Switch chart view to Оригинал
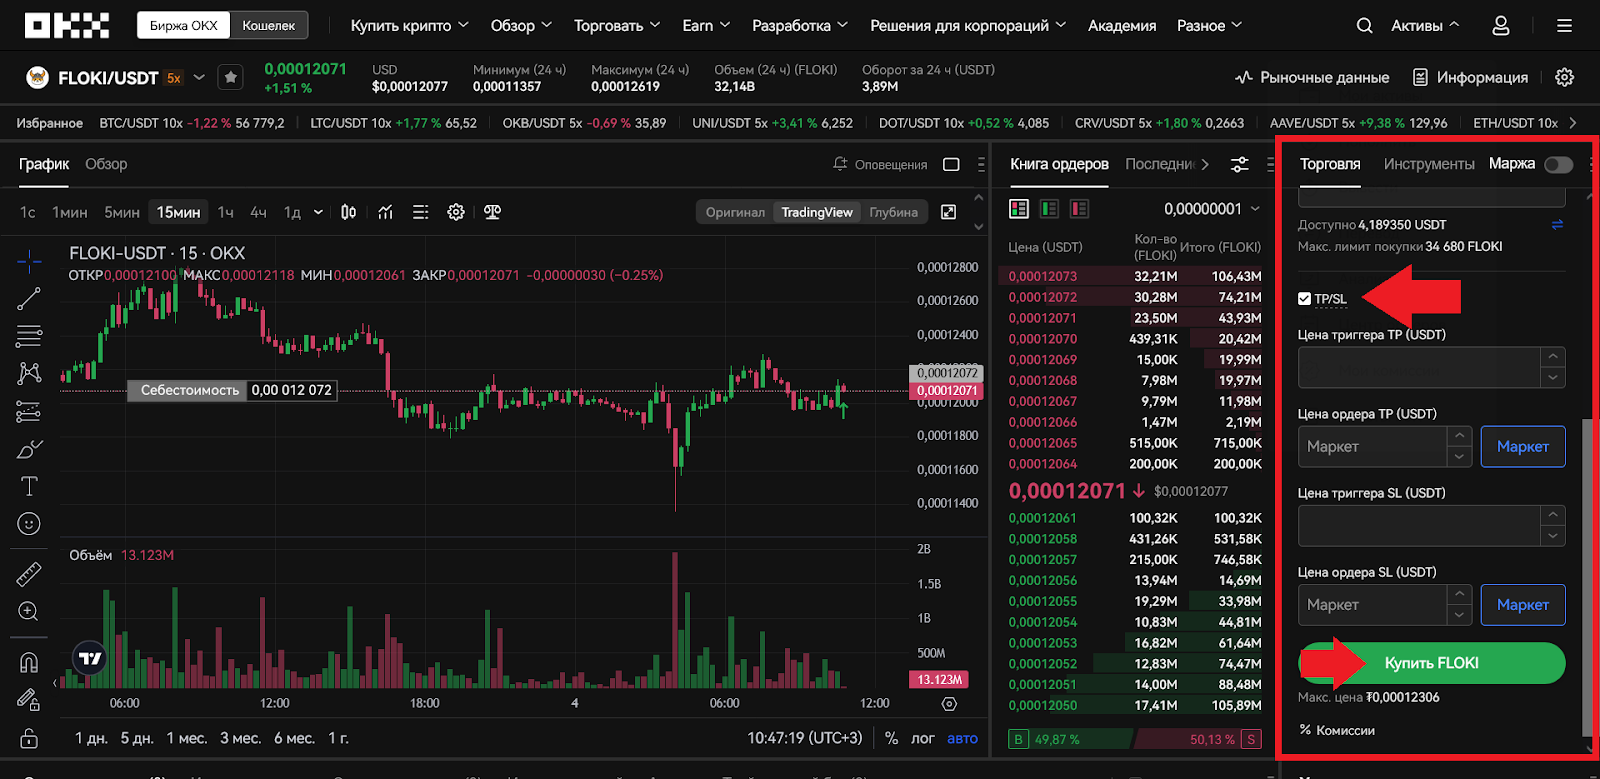This screenshot has width=1600, height=779. point(735,212)
